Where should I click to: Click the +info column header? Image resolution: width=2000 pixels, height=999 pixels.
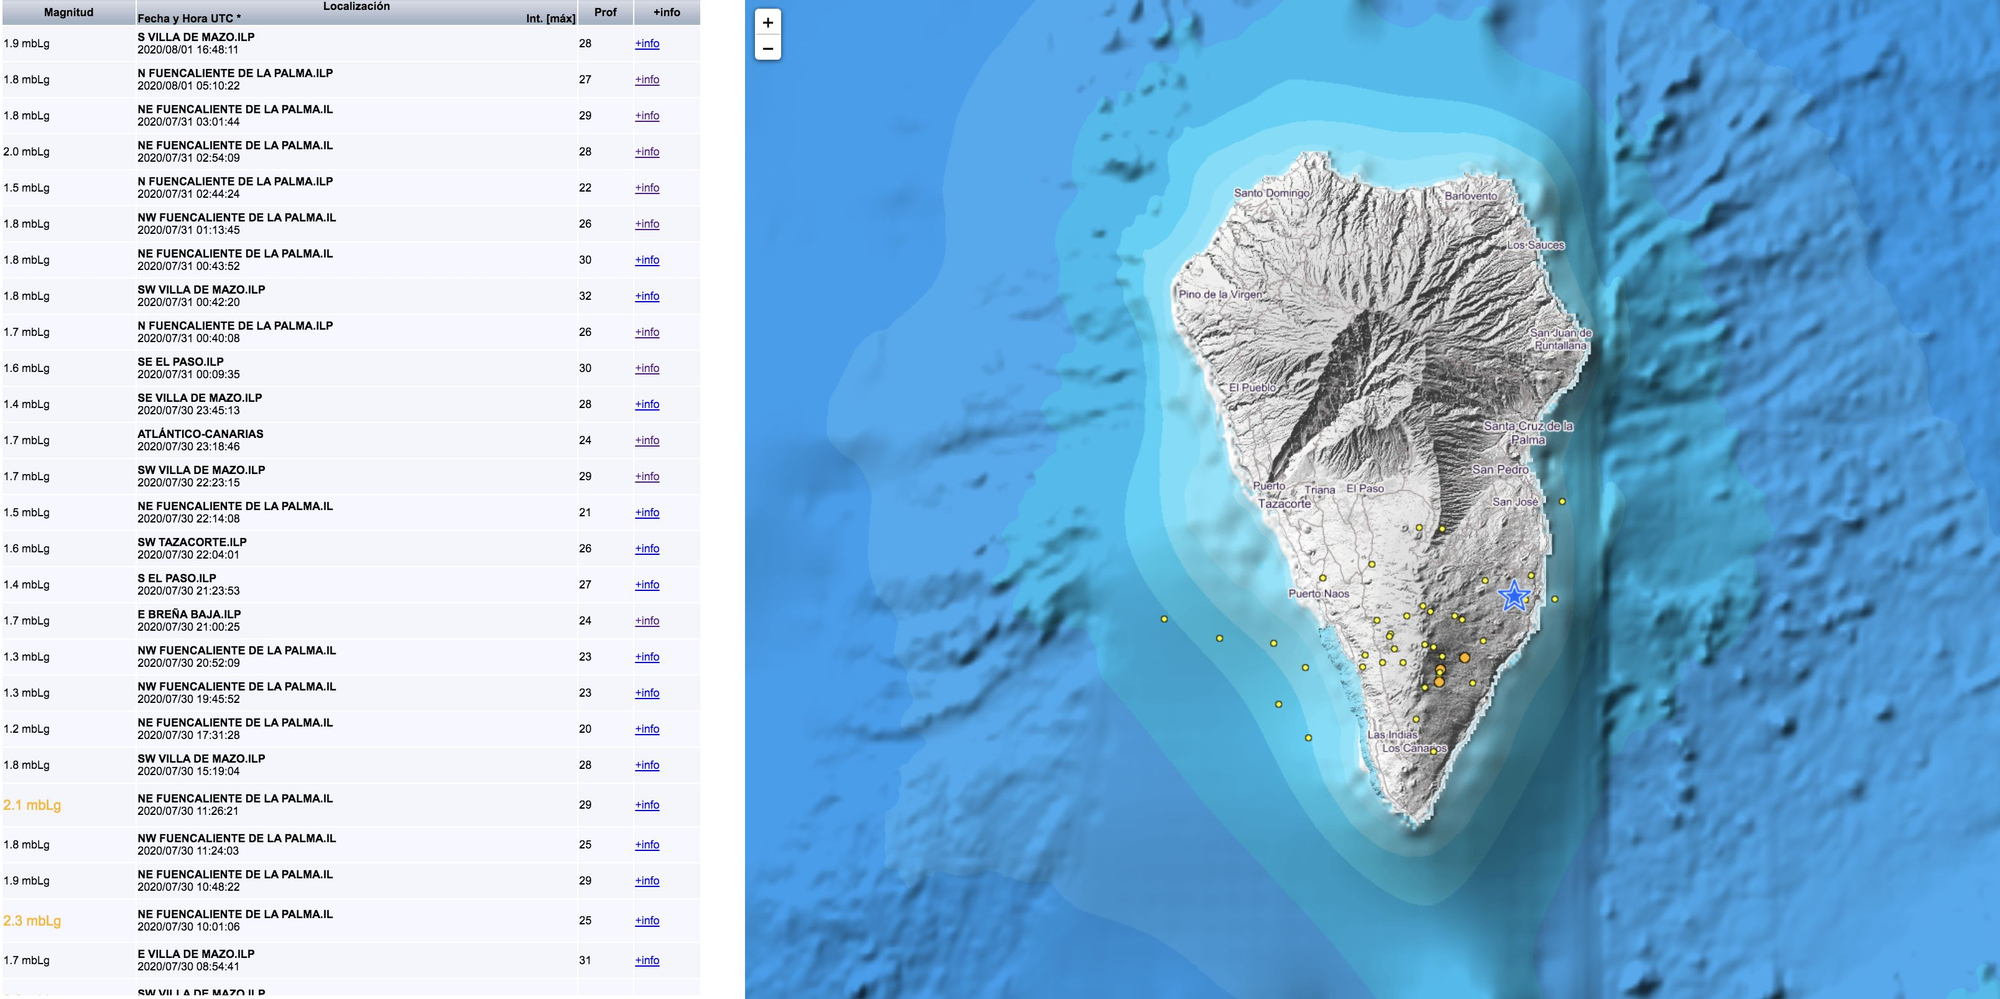pyautogui.click(x=667, y=12)
